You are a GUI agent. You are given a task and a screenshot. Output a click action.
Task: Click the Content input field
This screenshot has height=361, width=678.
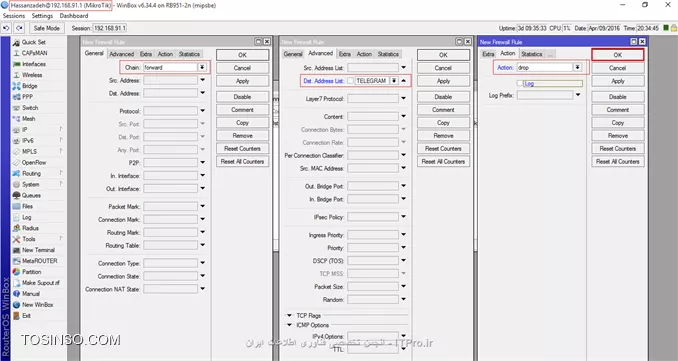[373, 117]
